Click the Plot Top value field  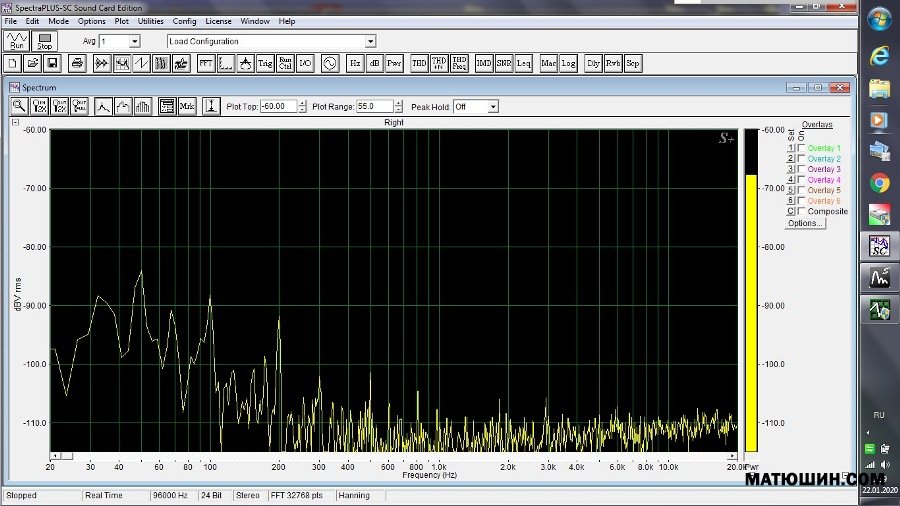point(276,106)
